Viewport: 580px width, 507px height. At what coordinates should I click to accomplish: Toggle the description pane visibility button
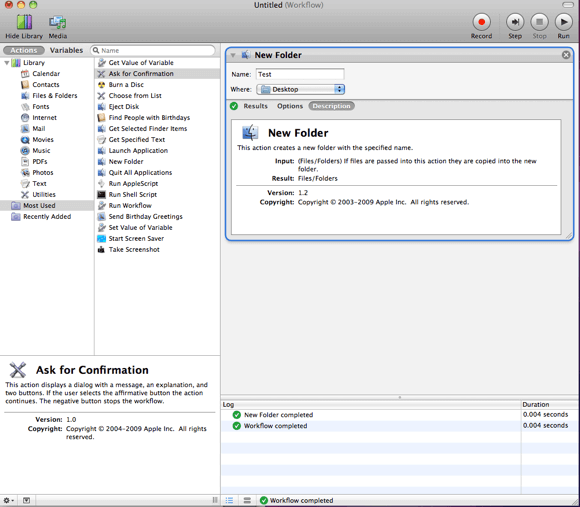click(26, 500)
